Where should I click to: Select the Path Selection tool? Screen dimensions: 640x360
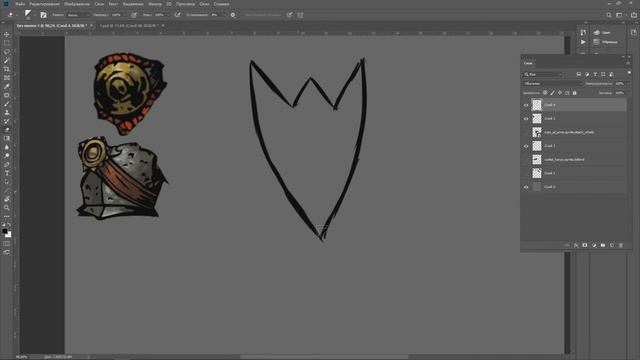7,182
